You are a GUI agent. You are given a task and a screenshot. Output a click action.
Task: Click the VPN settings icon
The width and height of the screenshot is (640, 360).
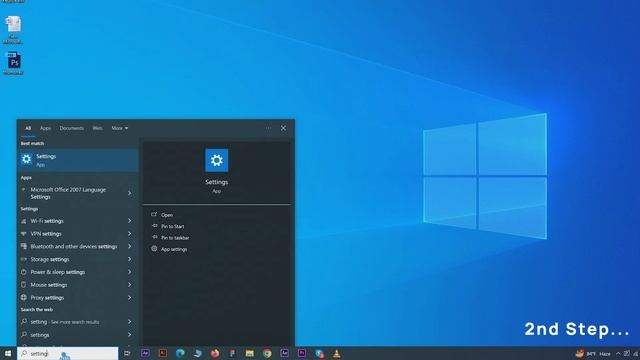(x=24, y=234)
